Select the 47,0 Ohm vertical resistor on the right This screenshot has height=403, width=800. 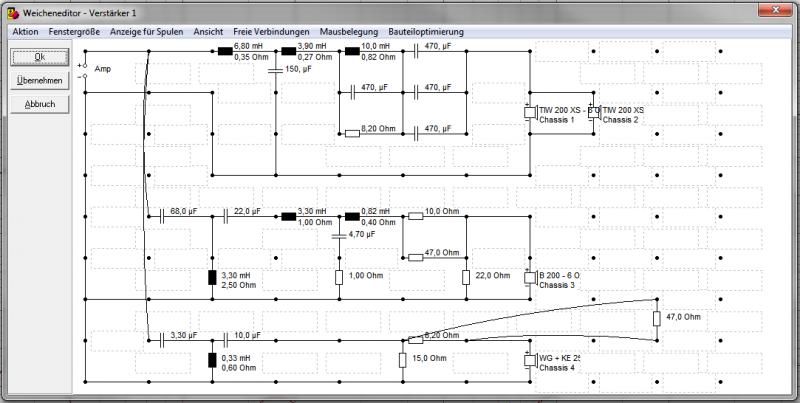click(657, 319)
